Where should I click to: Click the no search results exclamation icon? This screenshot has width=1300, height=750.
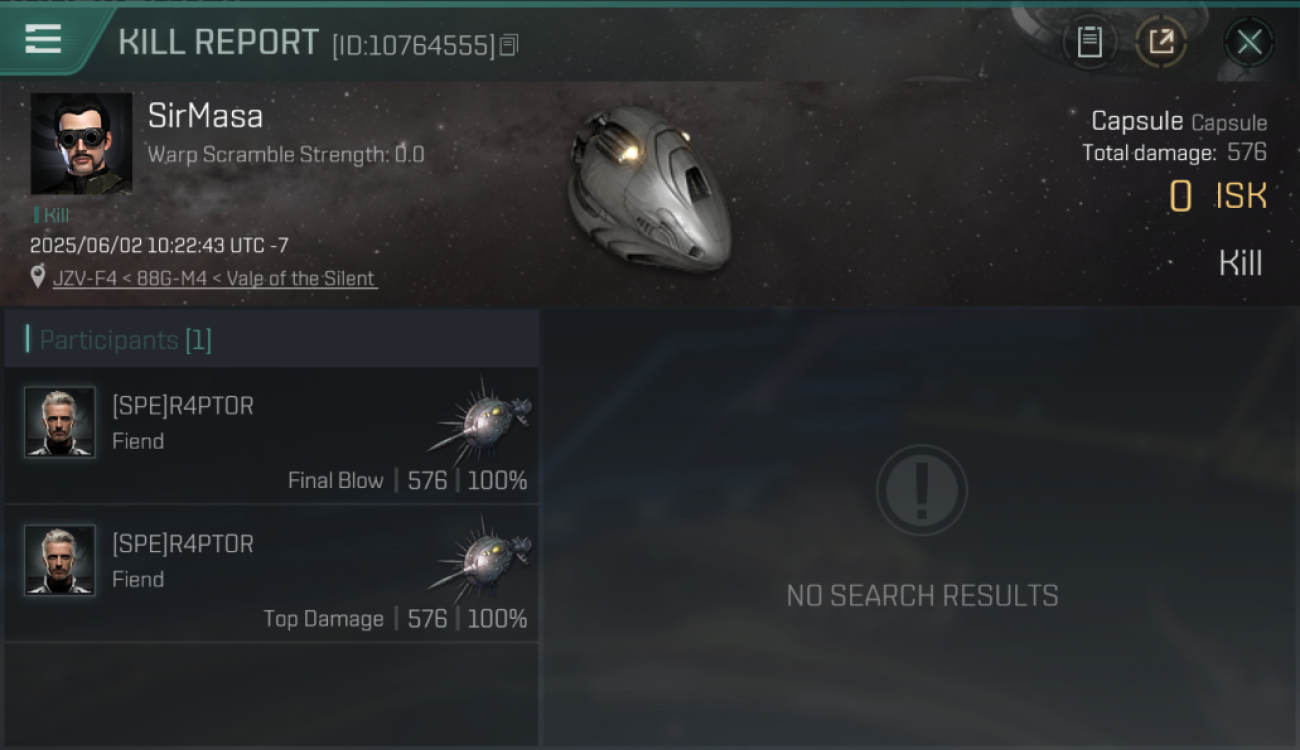(x=922, y=490)
